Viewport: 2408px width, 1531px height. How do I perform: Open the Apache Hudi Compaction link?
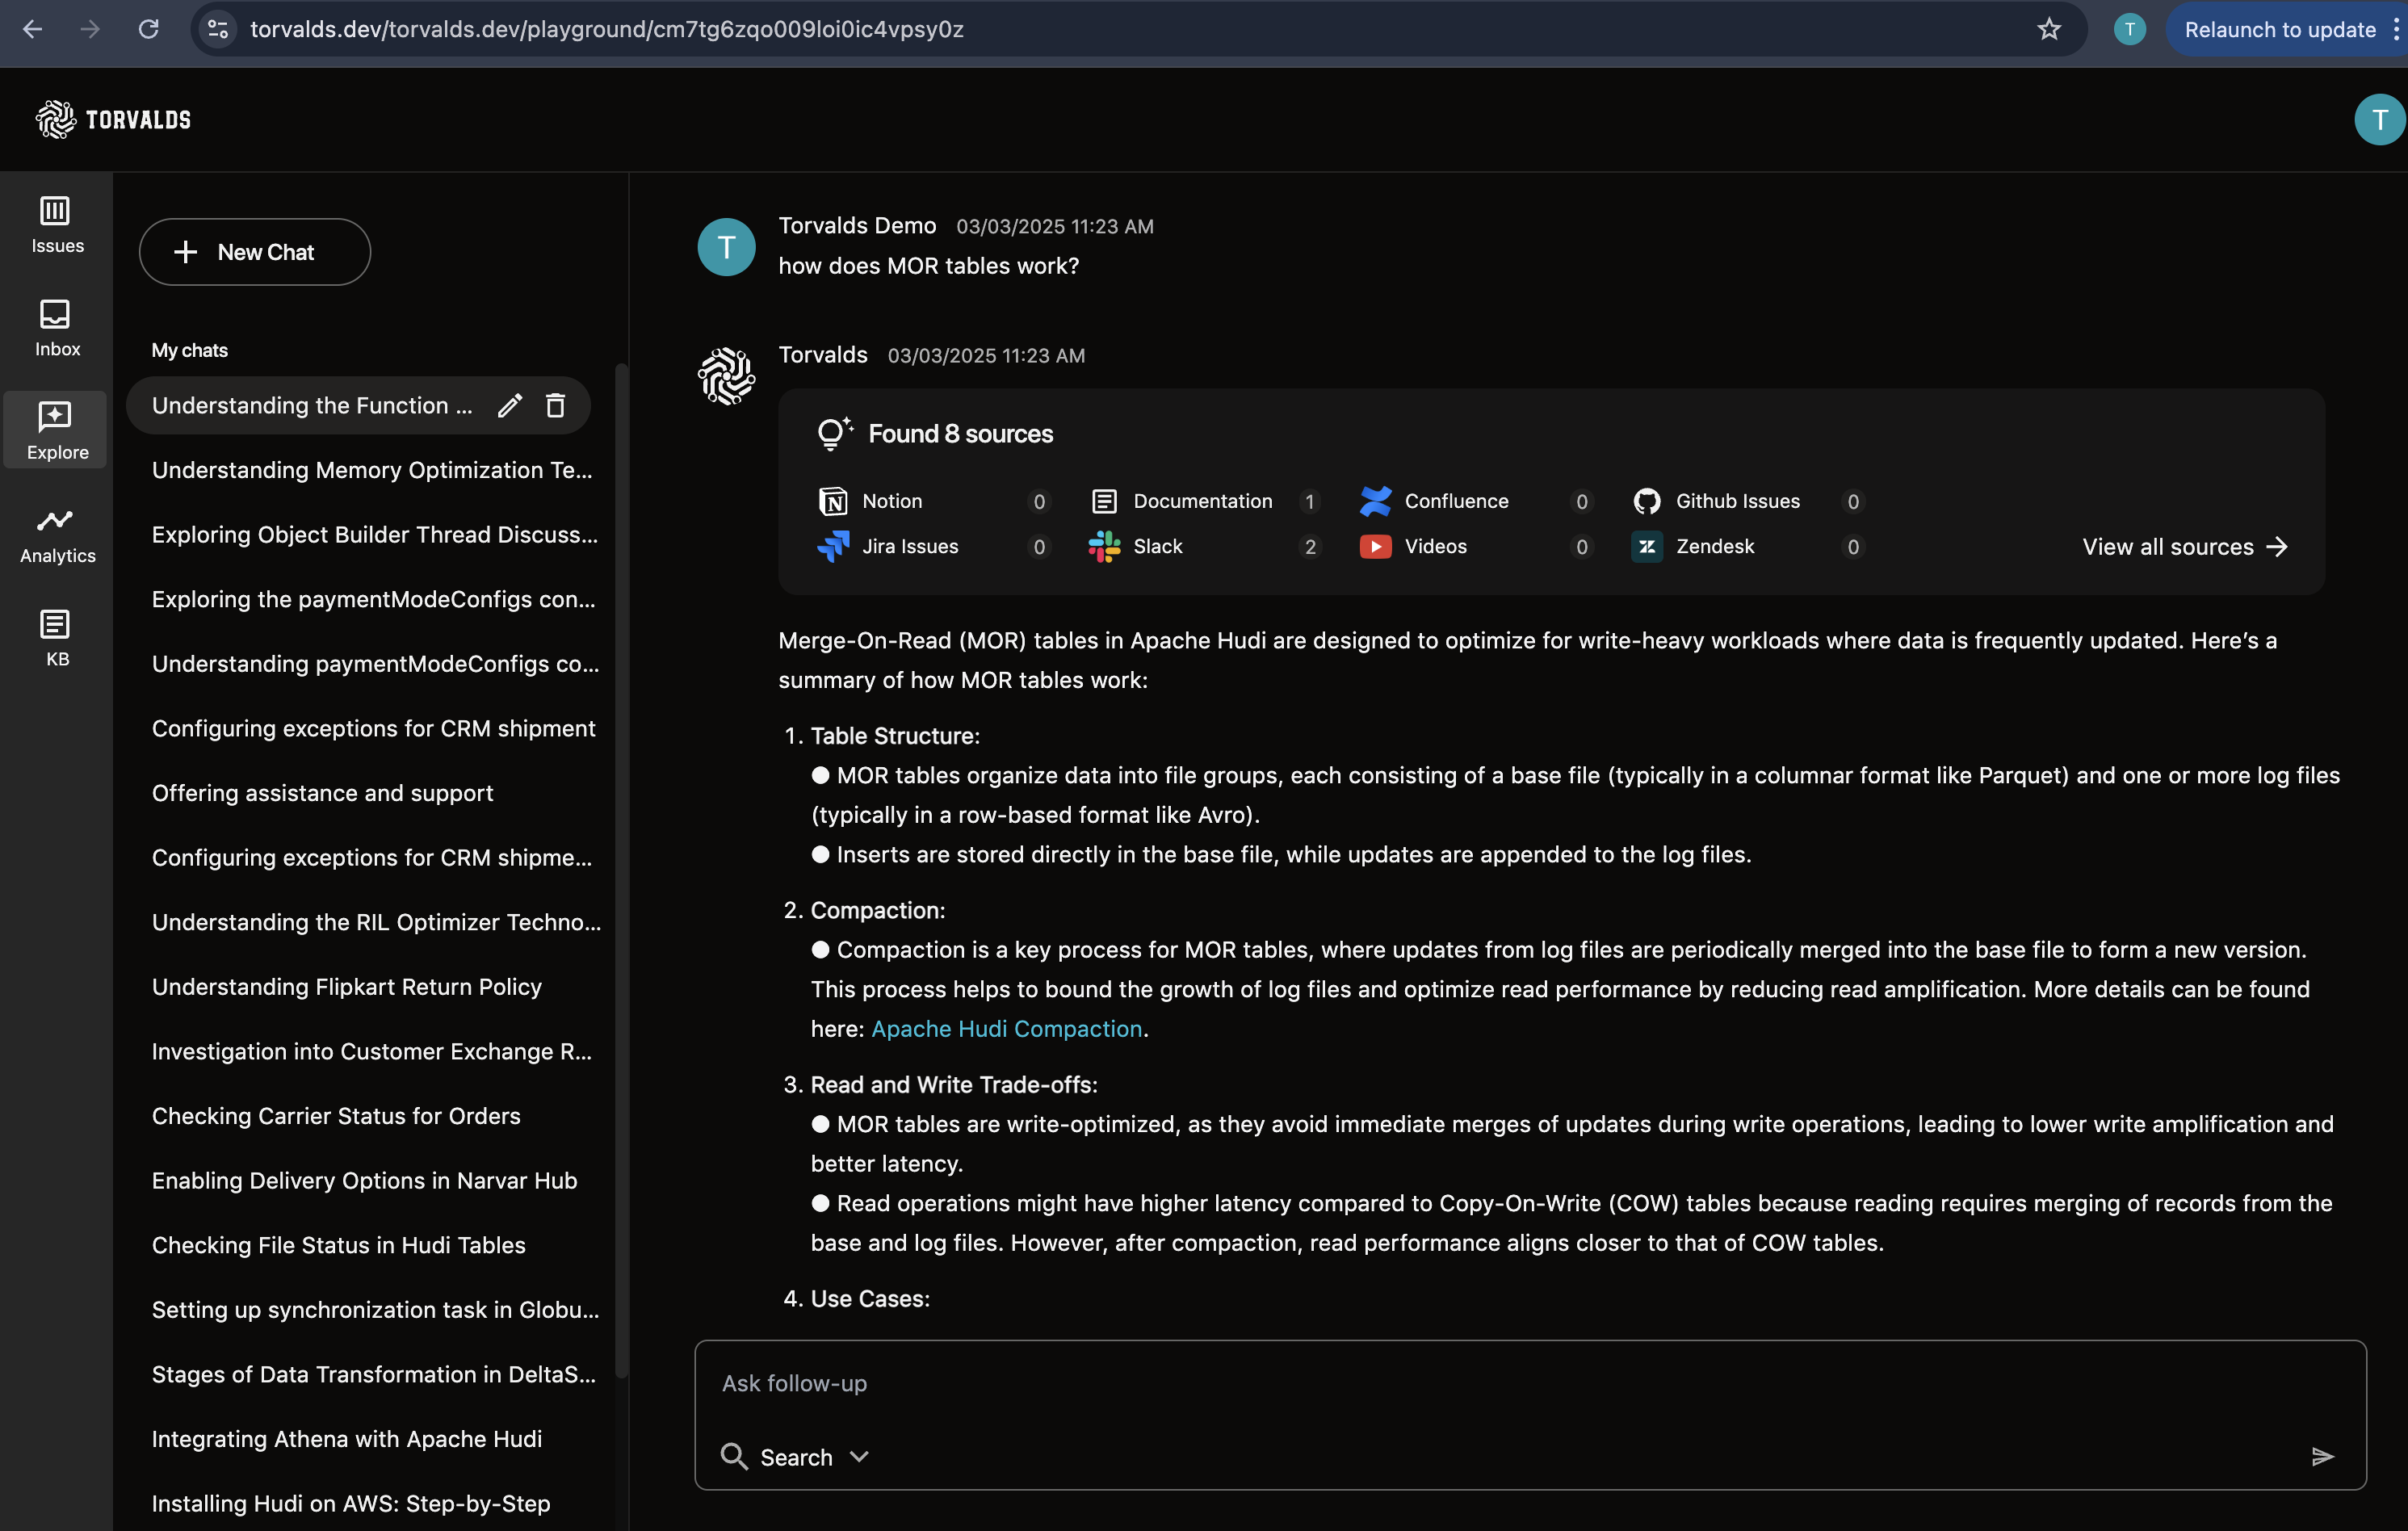[1006, 1029]
